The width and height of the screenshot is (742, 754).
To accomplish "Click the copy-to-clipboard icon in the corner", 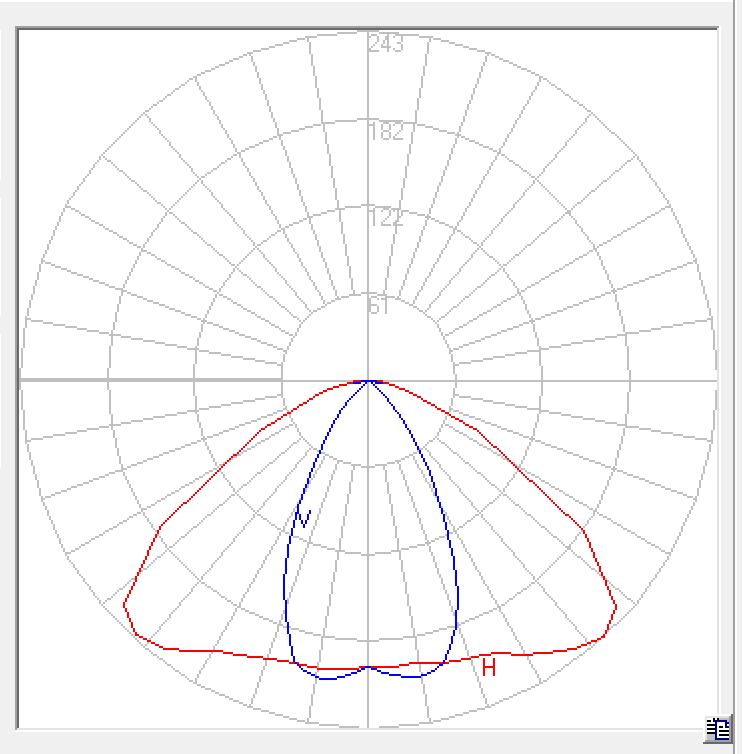I will pos(718,729).
